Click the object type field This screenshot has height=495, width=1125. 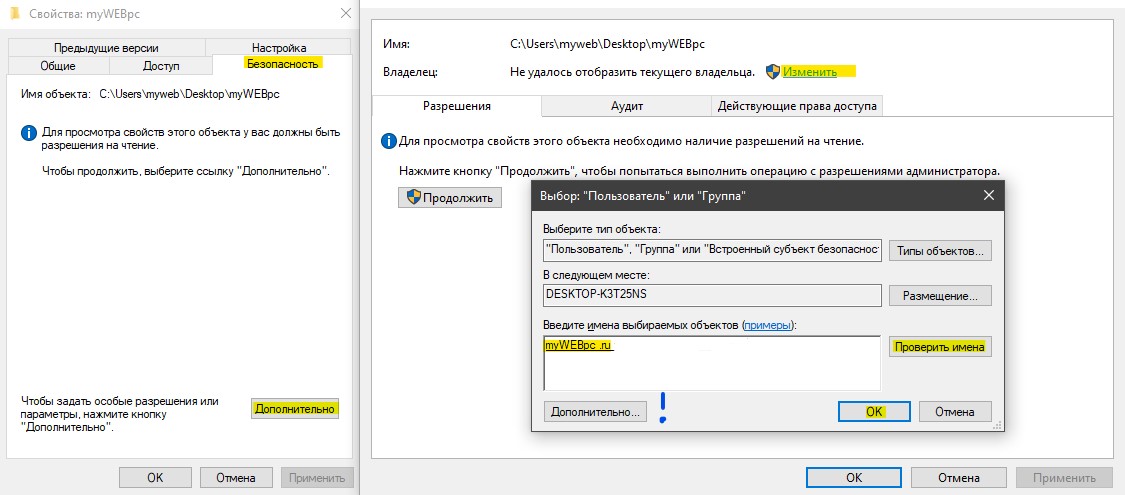[x=712, y=250]
